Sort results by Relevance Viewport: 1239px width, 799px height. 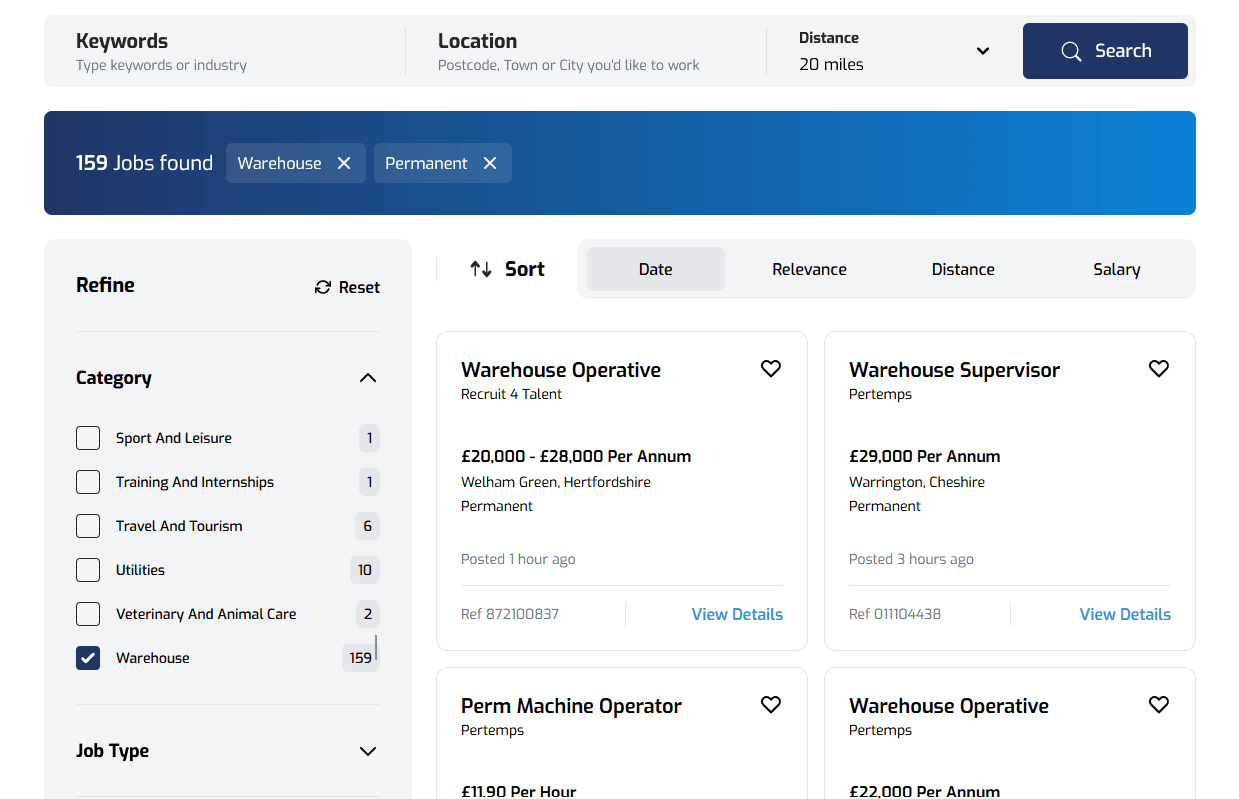coord(809,269)
